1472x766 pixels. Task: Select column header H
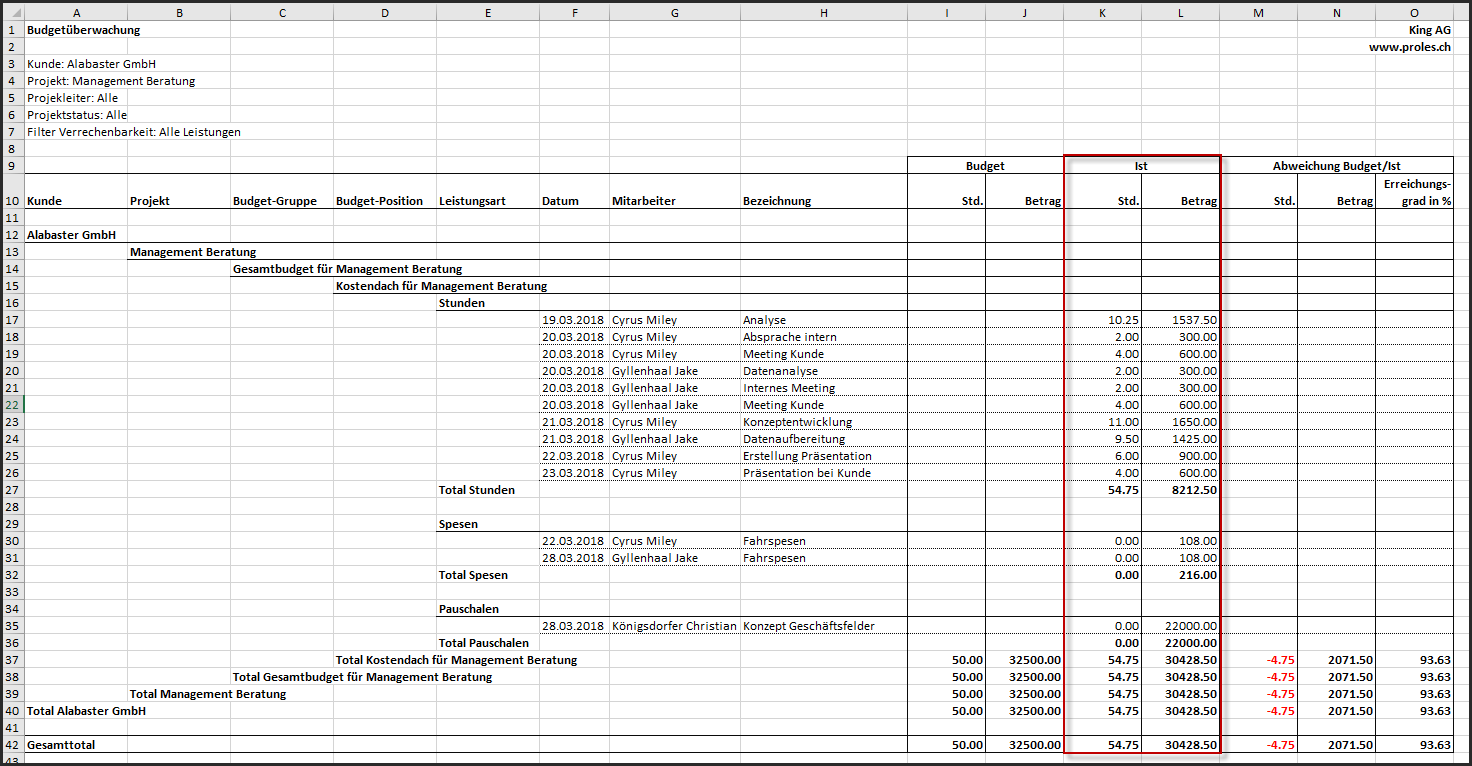823,12
